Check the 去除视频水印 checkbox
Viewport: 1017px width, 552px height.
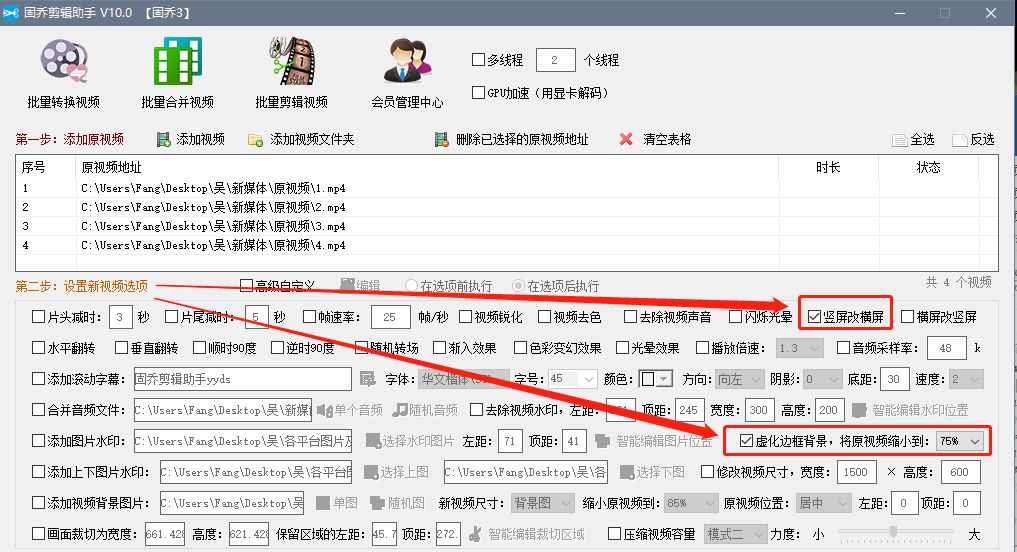[x=476, y=410]
